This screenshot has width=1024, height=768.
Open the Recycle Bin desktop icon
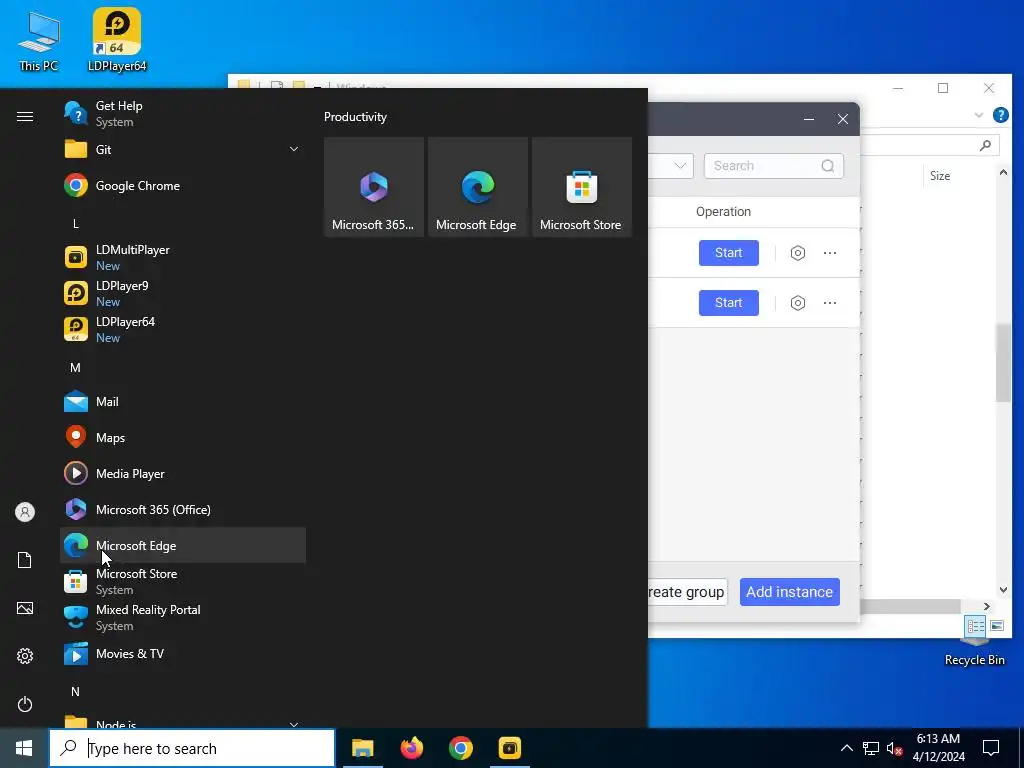coord(974,653)
